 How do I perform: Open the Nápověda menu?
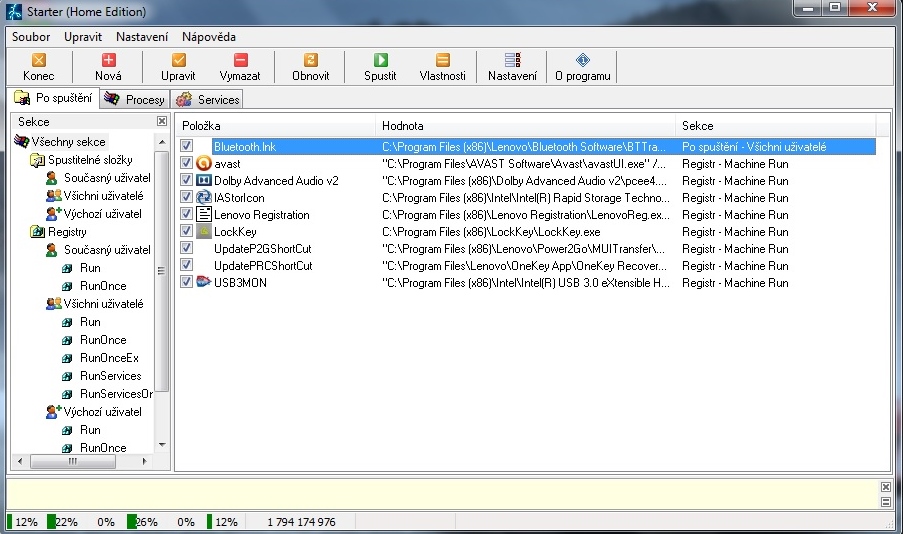click(x=208, y=37)
